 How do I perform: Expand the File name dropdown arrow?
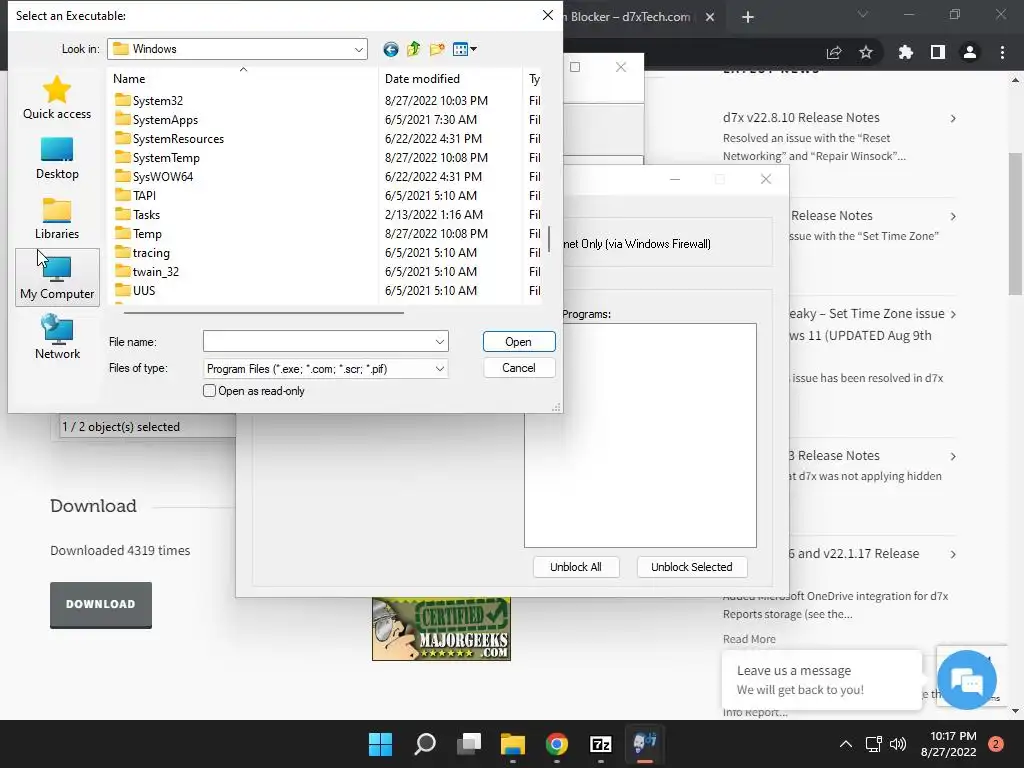pyautogui.click(x=440, y=342)
